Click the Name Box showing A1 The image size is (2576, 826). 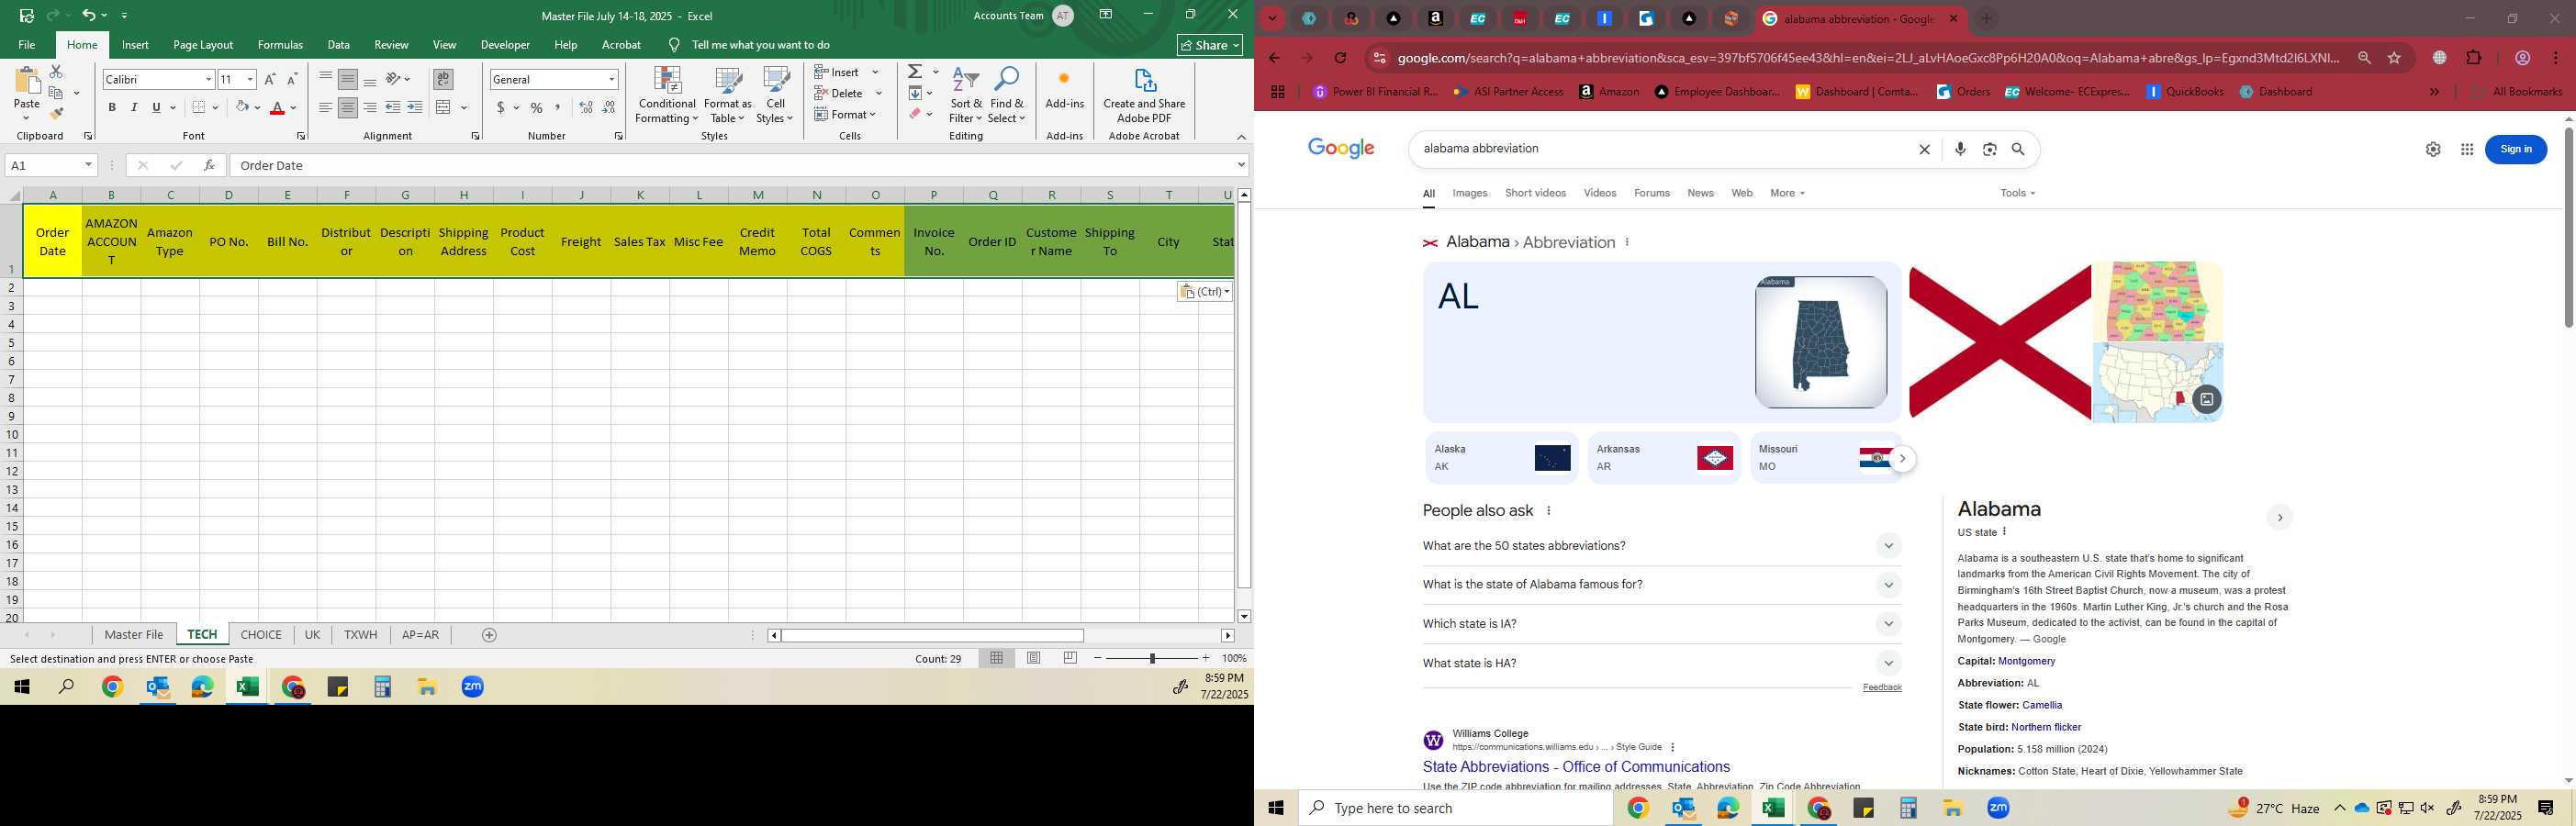click(45, 165)
